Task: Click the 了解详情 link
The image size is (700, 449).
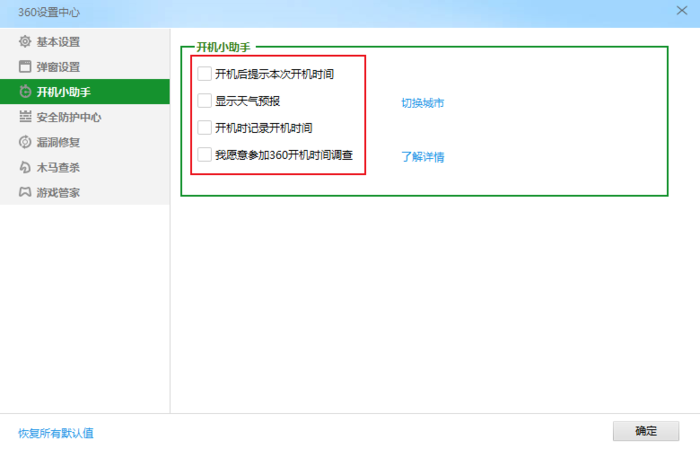Action: coord(422,157)
